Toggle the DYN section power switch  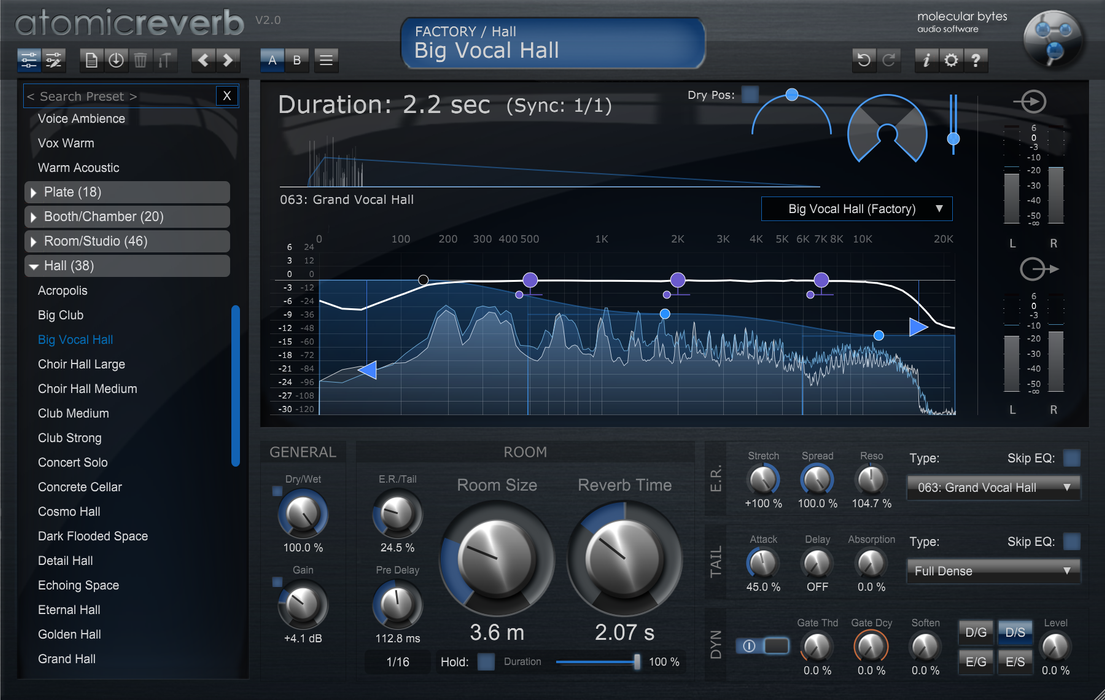[x=763, y=646]
